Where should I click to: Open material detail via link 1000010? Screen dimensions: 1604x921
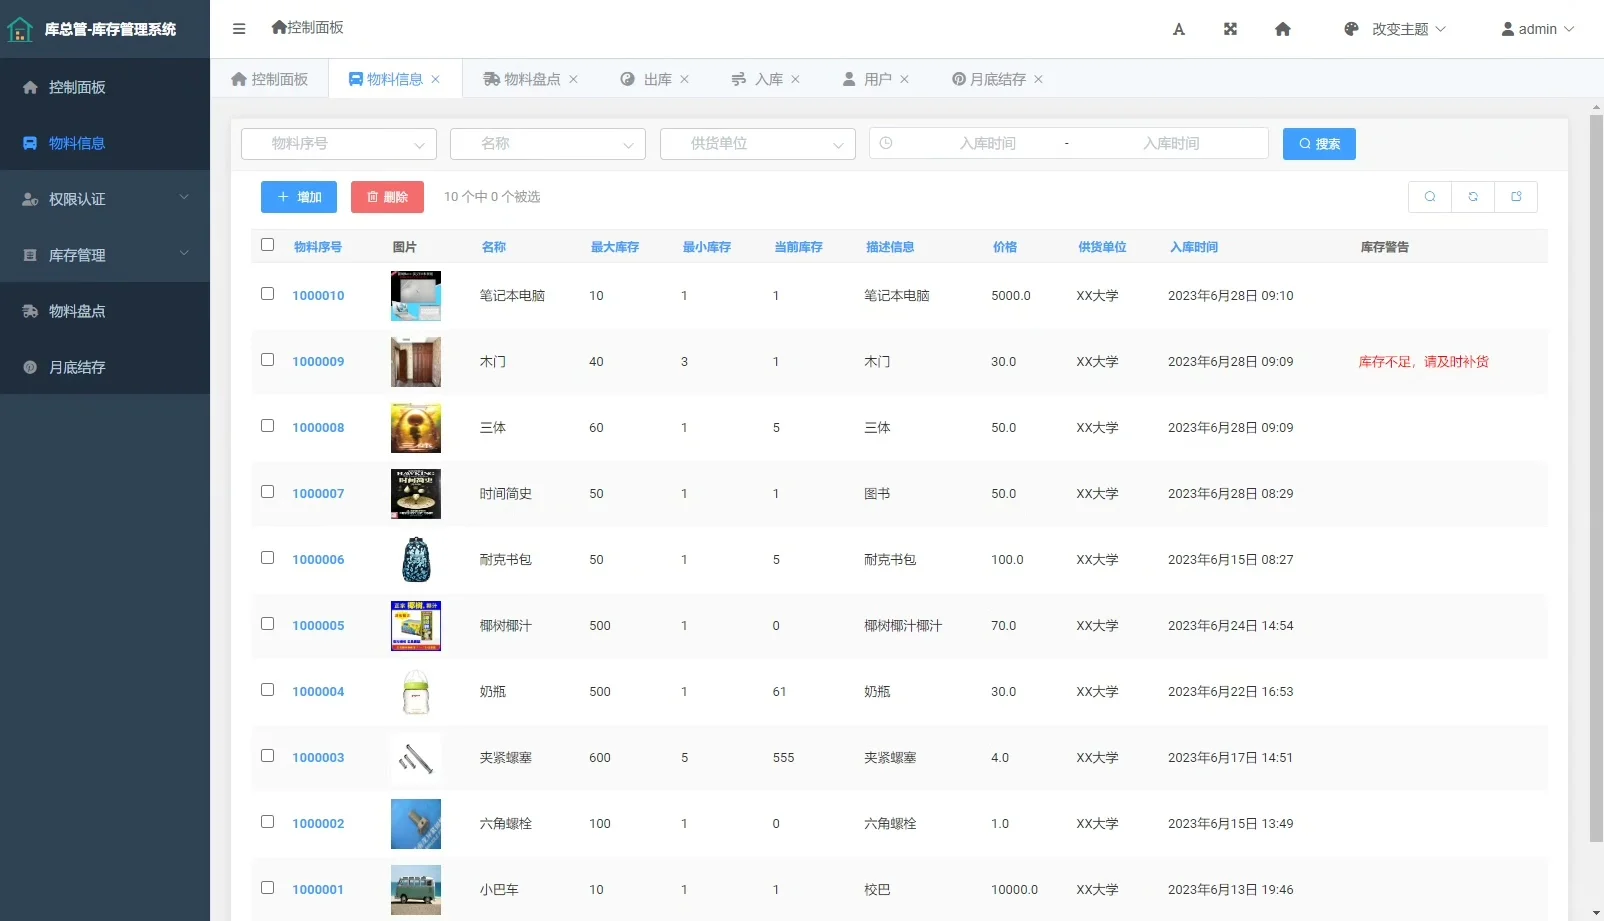click(317, 295)
